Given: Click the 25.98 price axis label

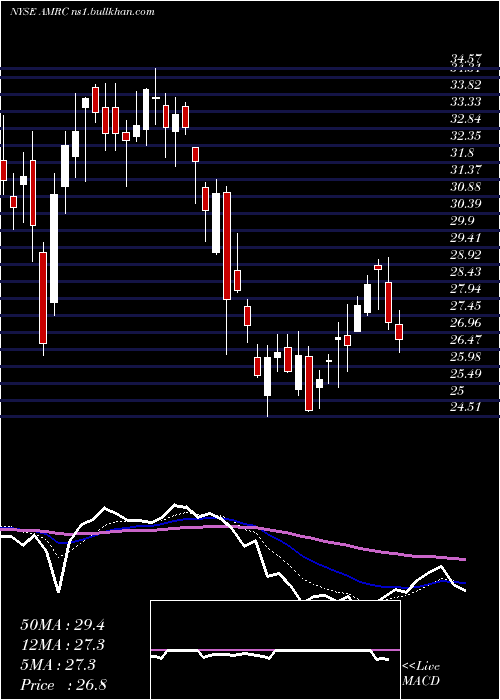Looking at the screenshot, I should 466,357.
